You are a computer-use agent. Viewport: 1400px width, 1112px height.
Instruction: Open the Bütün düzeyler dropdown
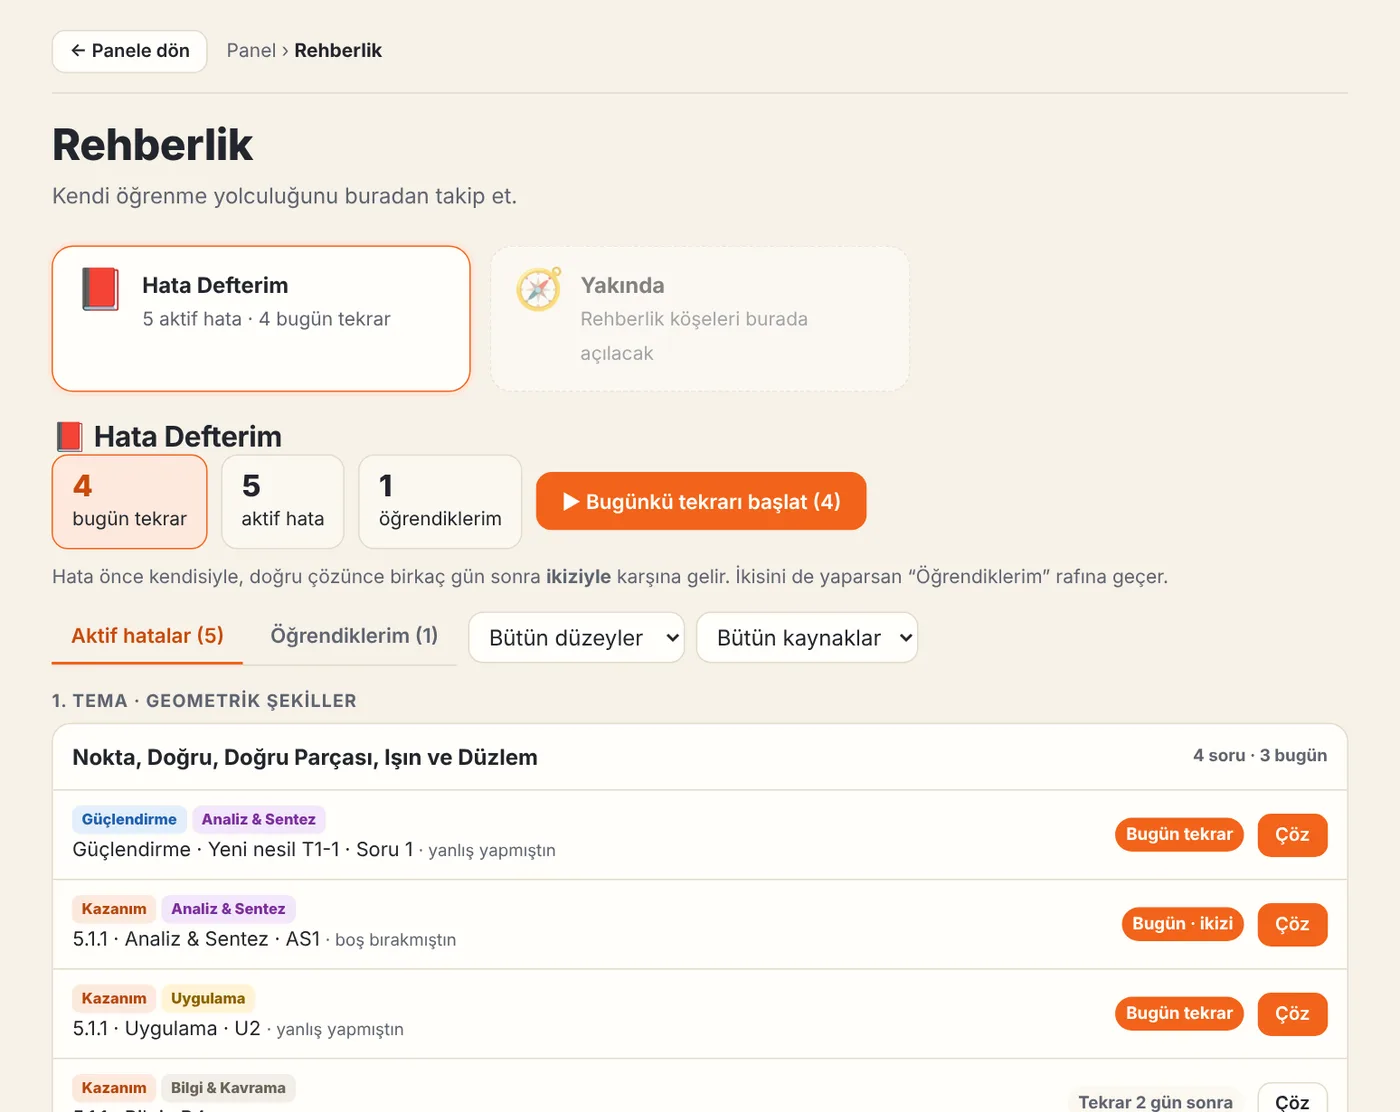[576, 638]
